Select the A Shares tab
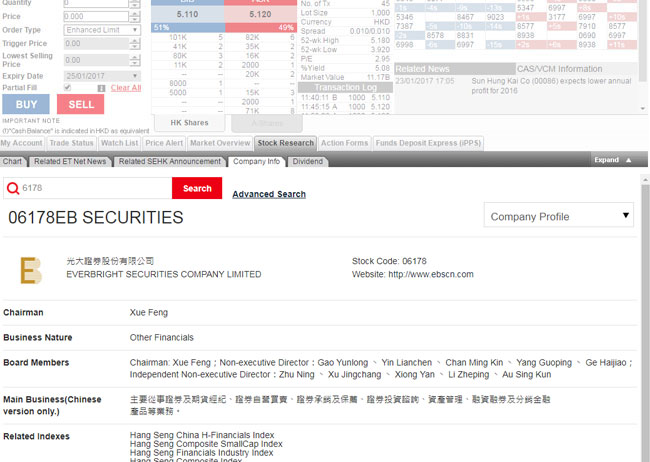This screenshot has height=462, width=650. [267, 123]
